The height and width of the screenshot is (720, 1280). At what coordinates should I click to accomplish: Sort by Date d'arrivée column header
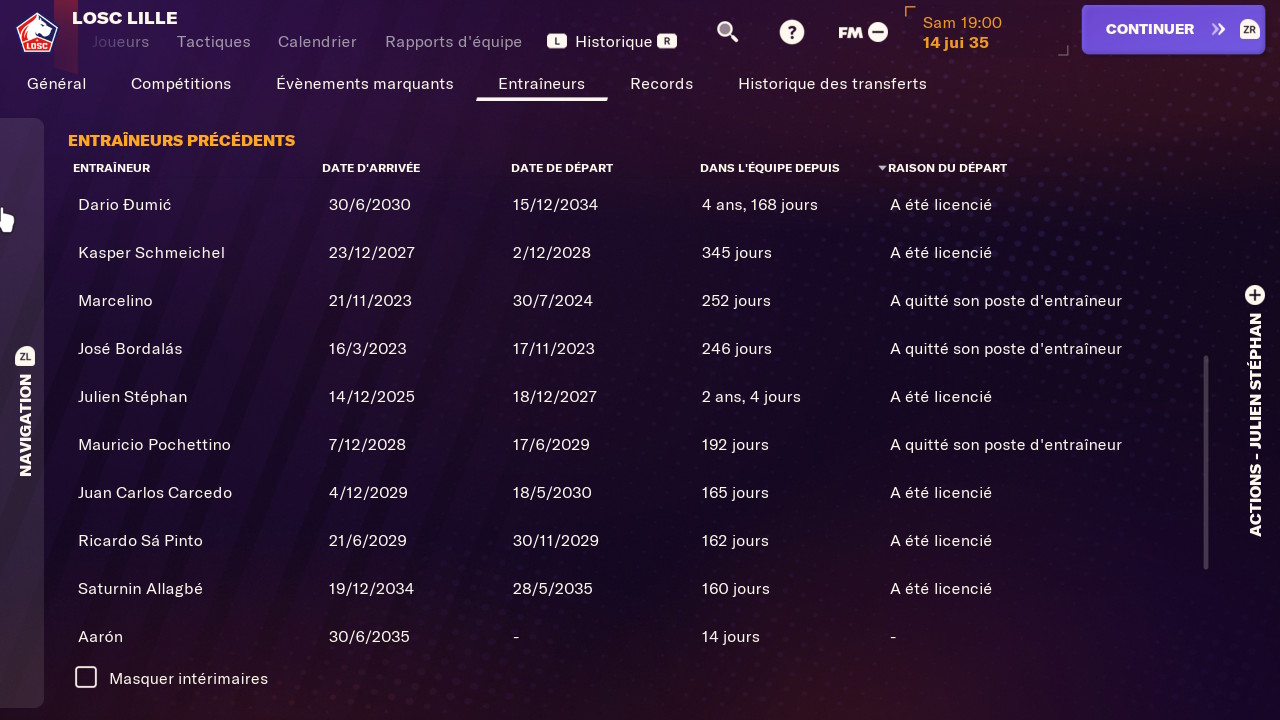pos(370,168)
